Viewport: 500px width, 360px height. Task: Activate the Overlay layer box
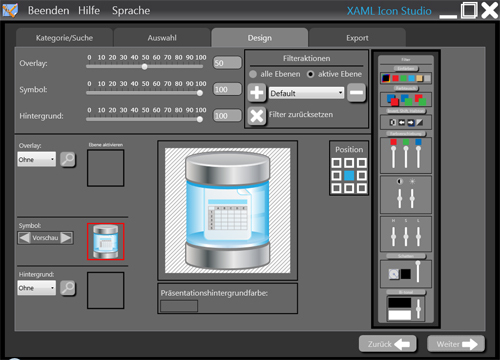tap(106, 168)
